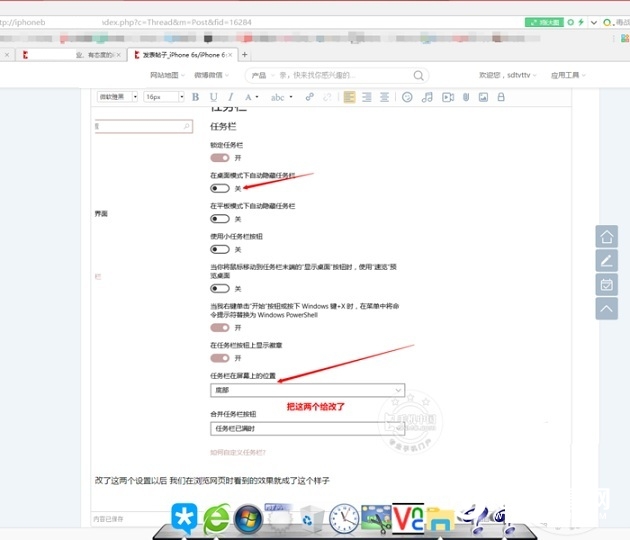Screen dimensions: 630x540
Task: Click the 如何自定义任务栏 help link
Action: pyautogui.click(x=238, y=452)
